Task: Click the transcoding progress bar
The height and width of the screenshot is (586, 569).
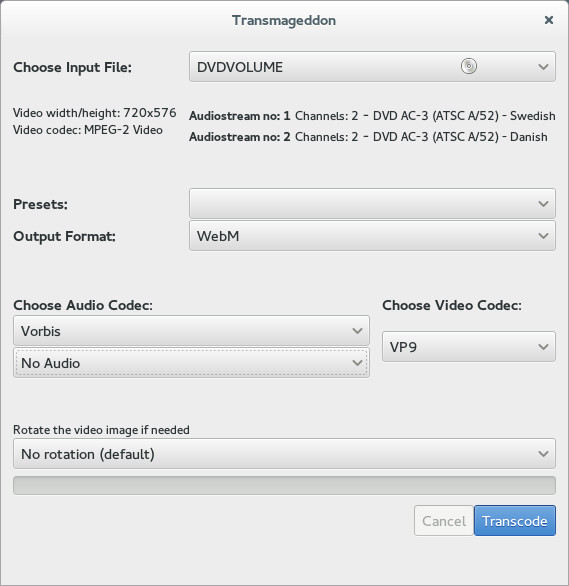Action: (x=284, y=485)
